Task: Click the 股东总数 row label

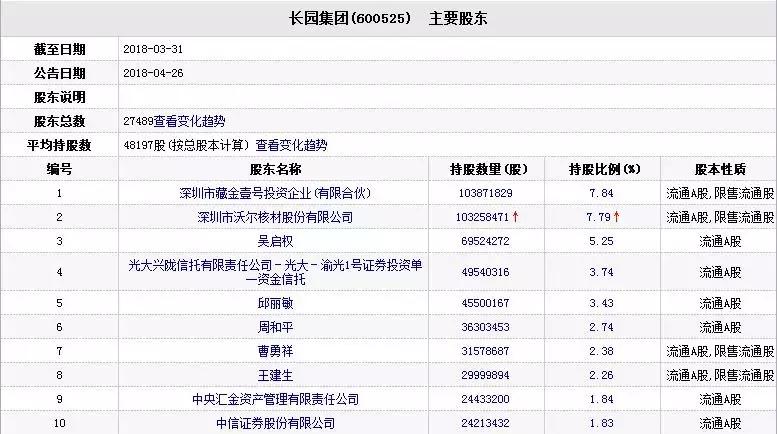Action: [59, 121]
